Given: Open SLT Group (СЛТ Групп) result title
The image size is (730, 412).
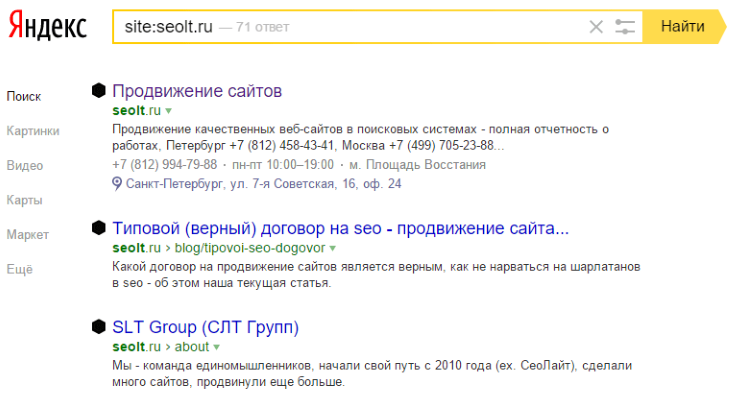Looking at the screenshot, I should click(205, 327).
